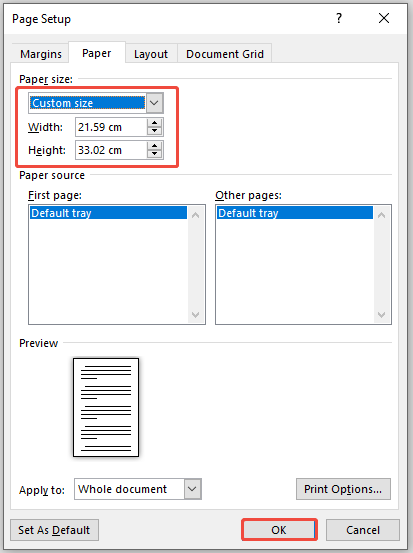Click First page list scroll down arrow
Image resolution: width=413 pixels, height=553 pixels.
(x=196, y=314)
